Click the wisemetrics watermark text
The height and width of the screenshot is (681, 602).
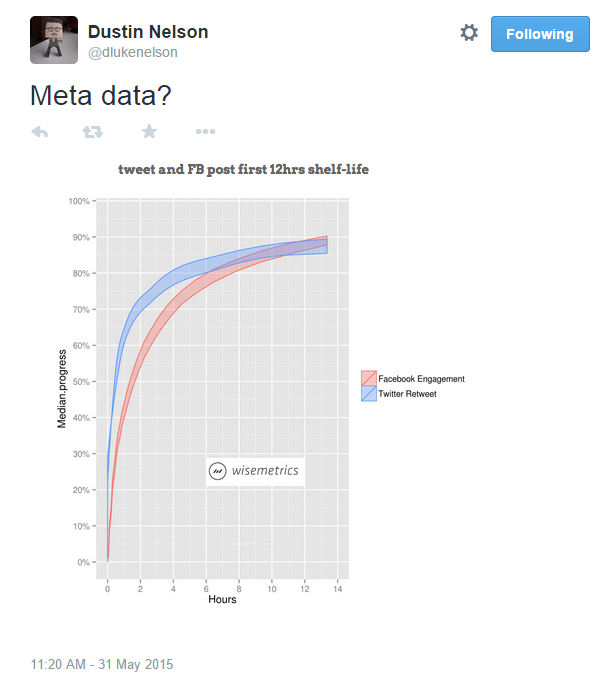pos(265,471)
